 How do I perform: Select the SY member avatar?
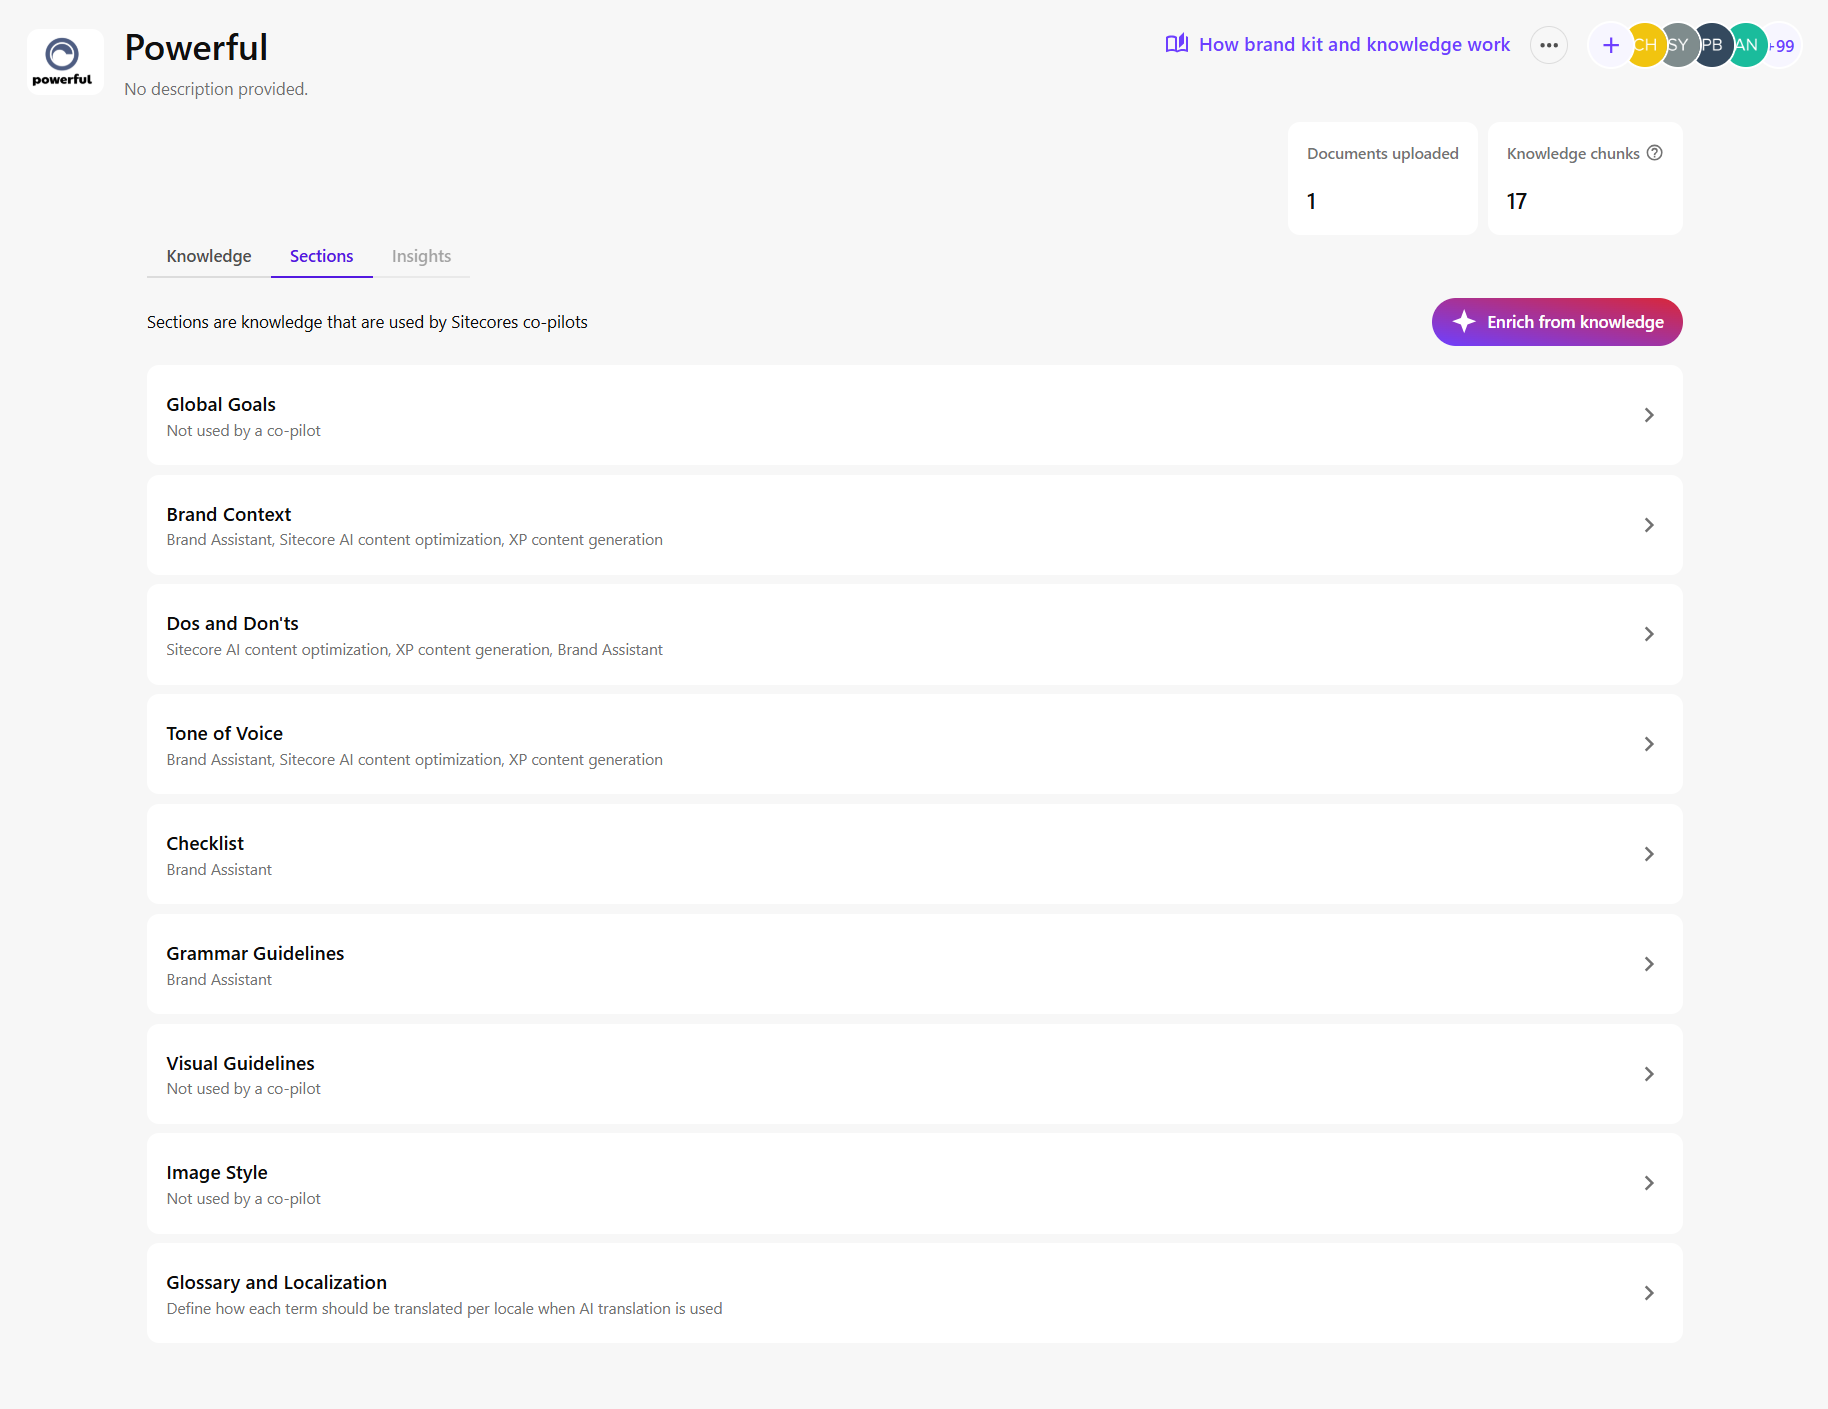tap(1679, 45)
